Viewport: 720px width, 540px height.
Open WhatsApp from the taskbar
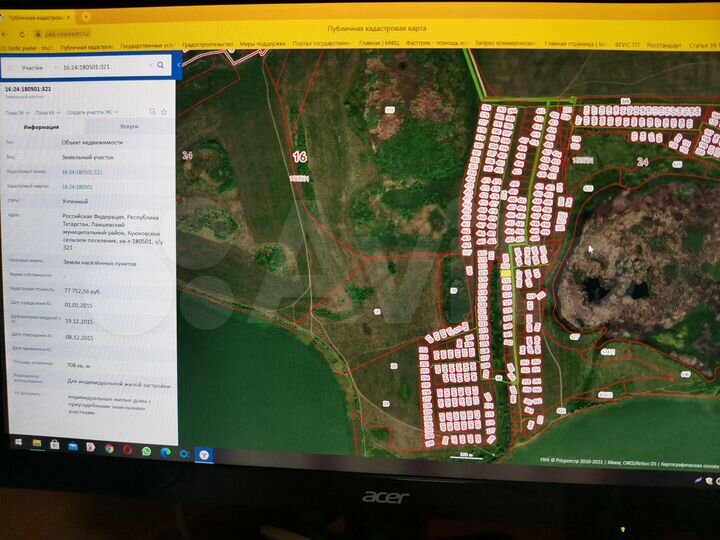(146, 451)
